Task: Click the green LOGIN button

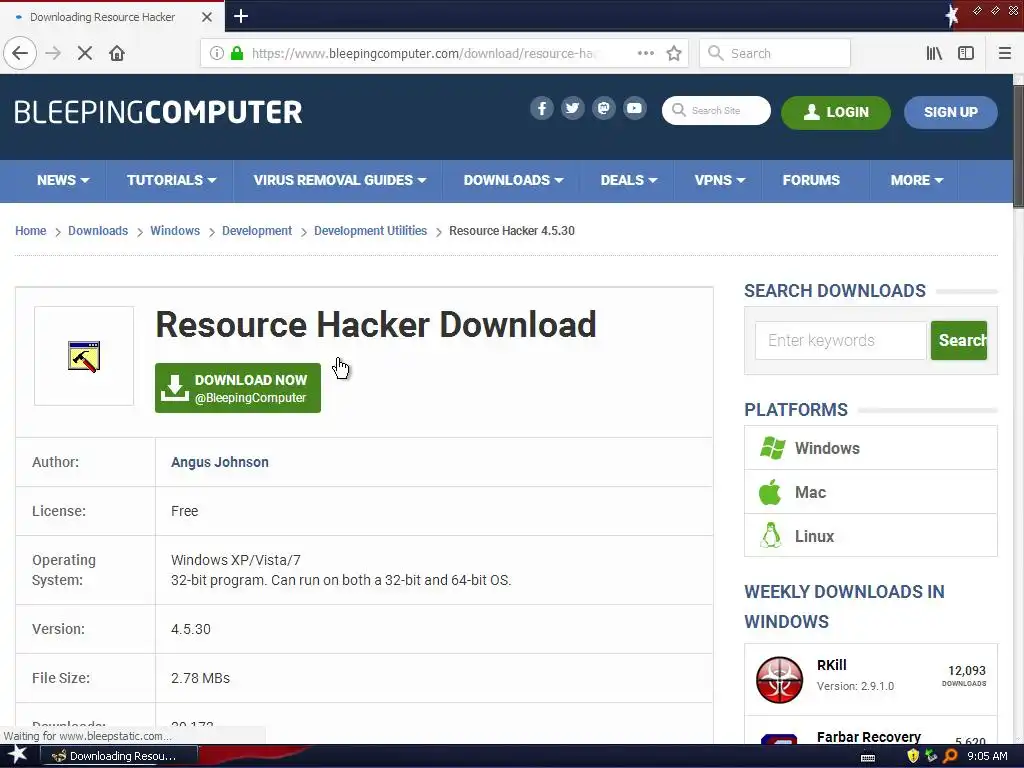Action: click(836, 112)
